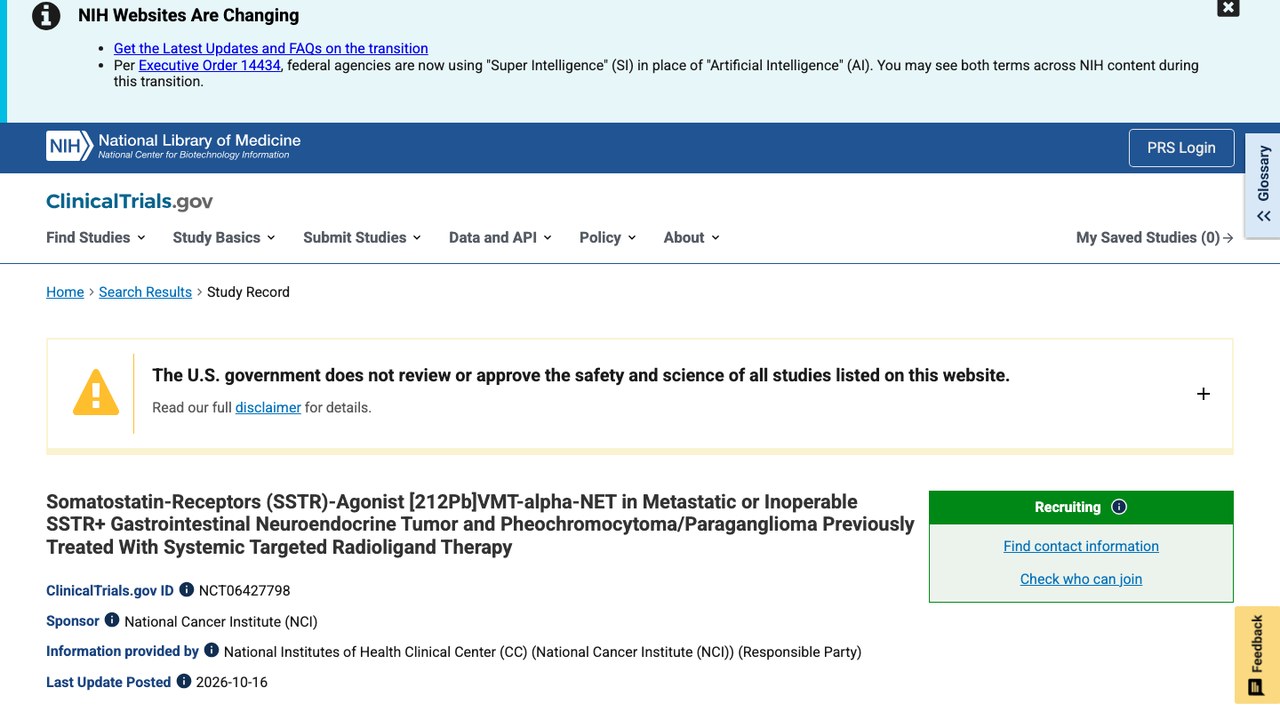The height and width of the screenshot is (720, 1280).
Task: Open the Find Studies dropdown menu
Action: (96, 237)
